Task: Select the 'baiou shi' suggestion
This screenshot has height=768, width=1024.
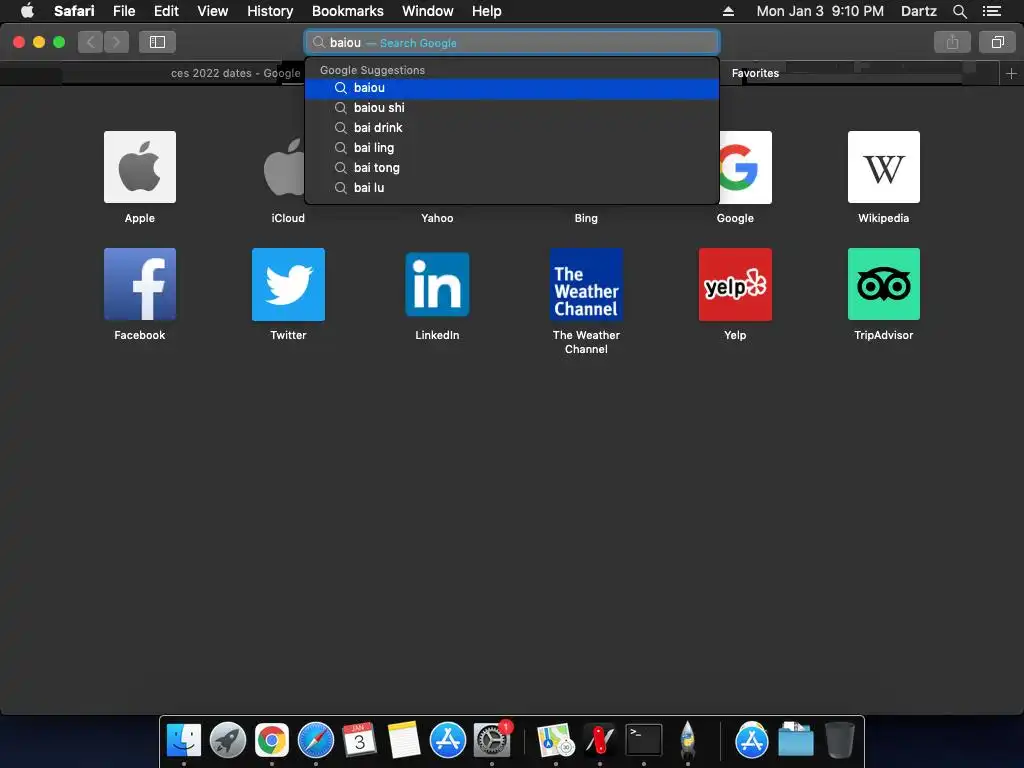Action: (x=512, y=108)
